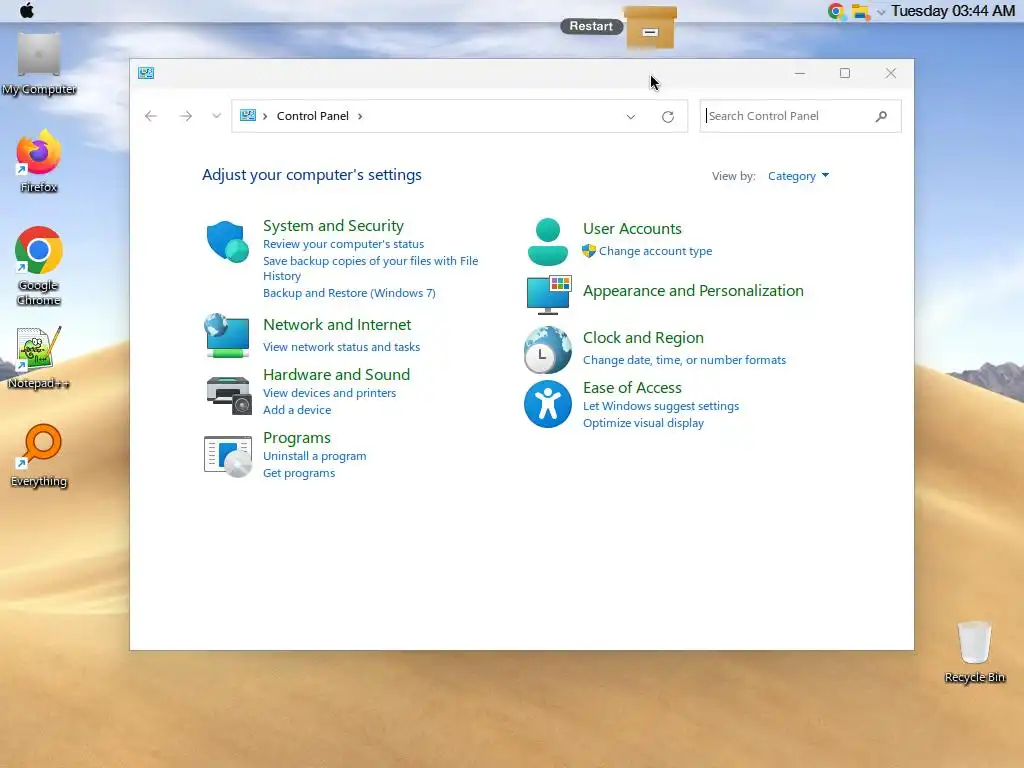Click Let Windows suggest settings link

click(x=660, y=406)
